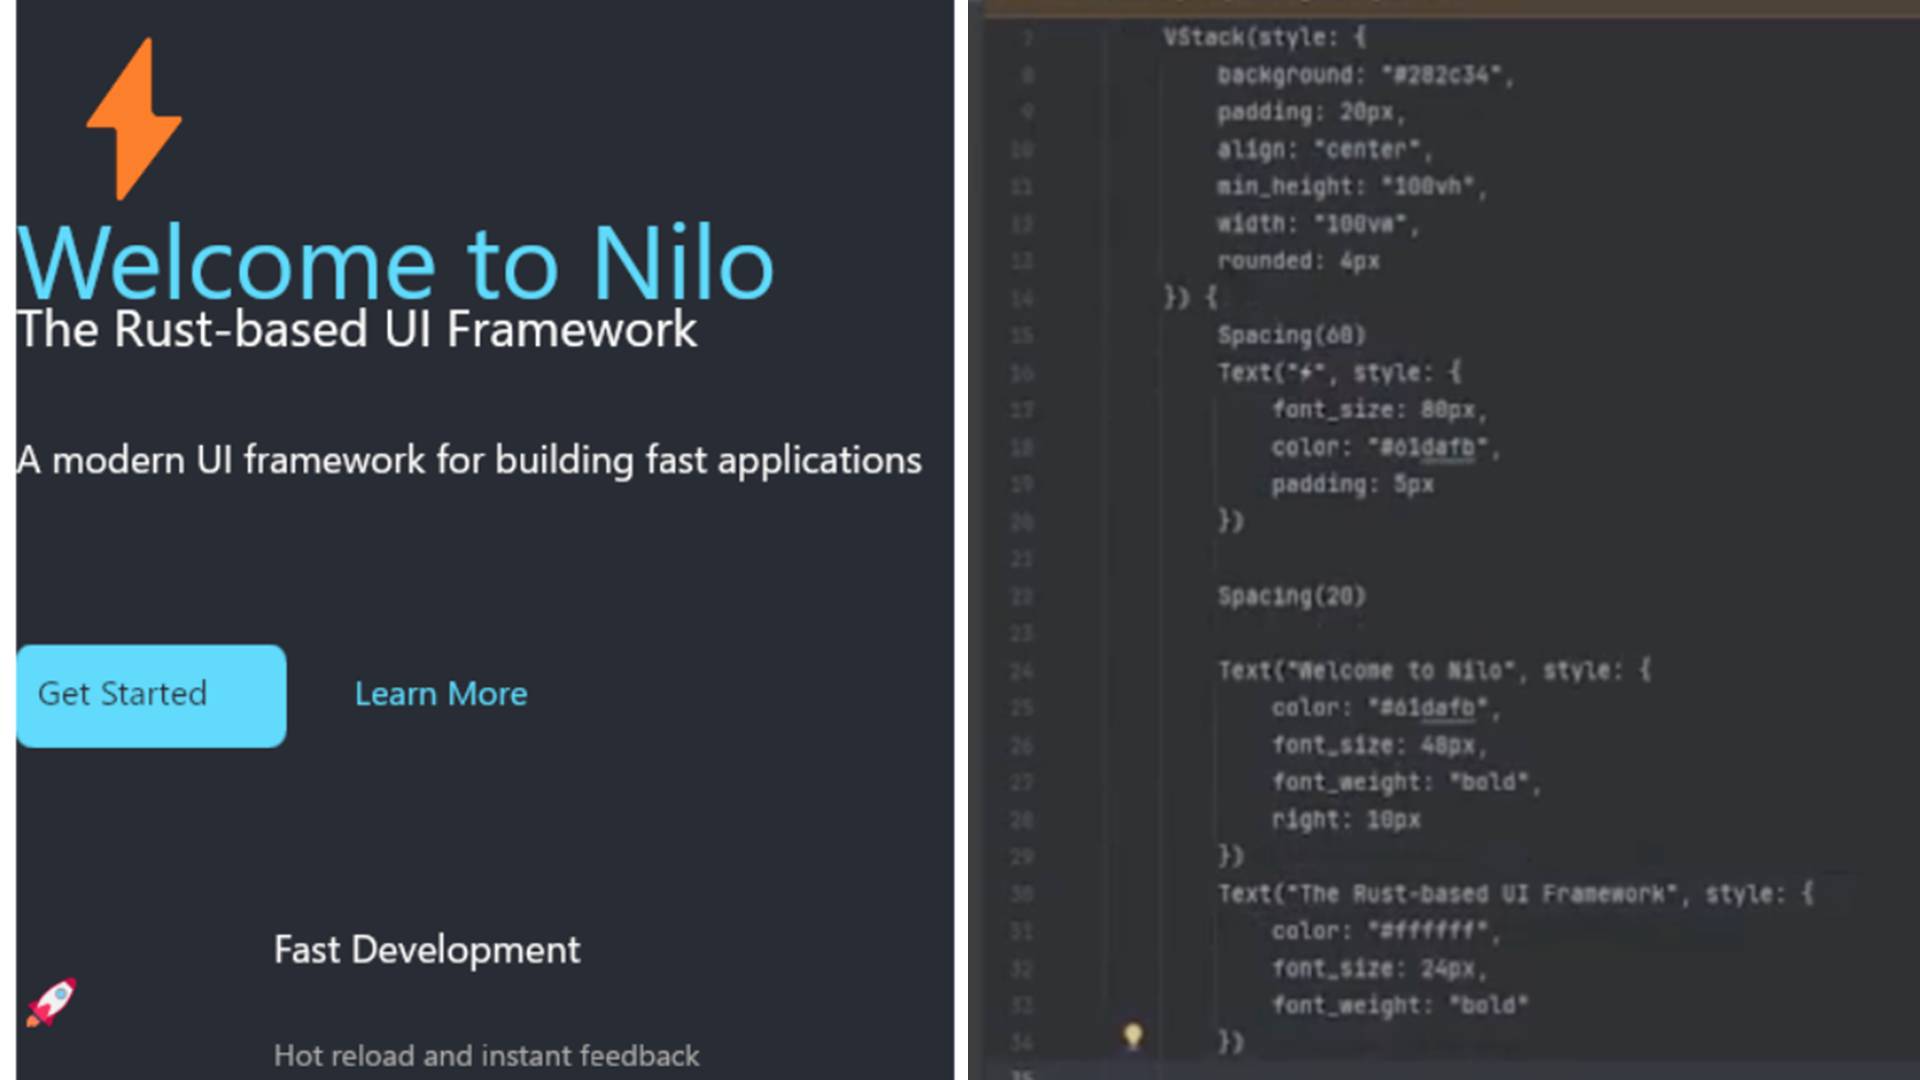Viewport: 1920px width, 1080px height.
Task: Click the Text("Welcome to Nilo" code line
Action: pyautogui.click(x=1432, y=671)
